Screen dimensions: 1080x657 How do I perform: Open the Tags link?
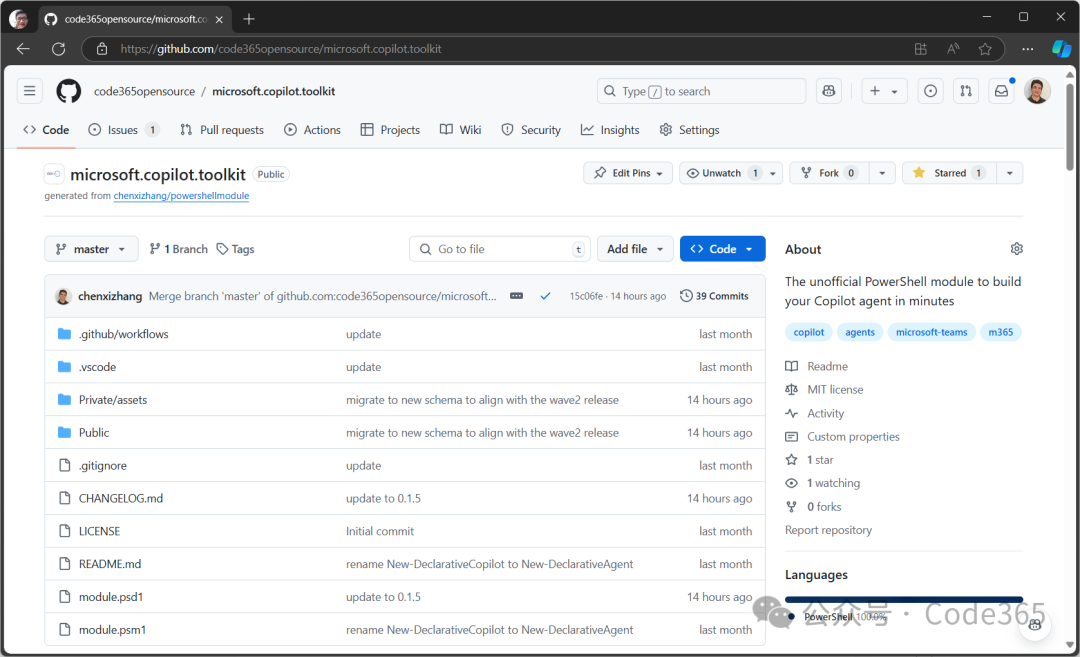click(x=235, y=249)
